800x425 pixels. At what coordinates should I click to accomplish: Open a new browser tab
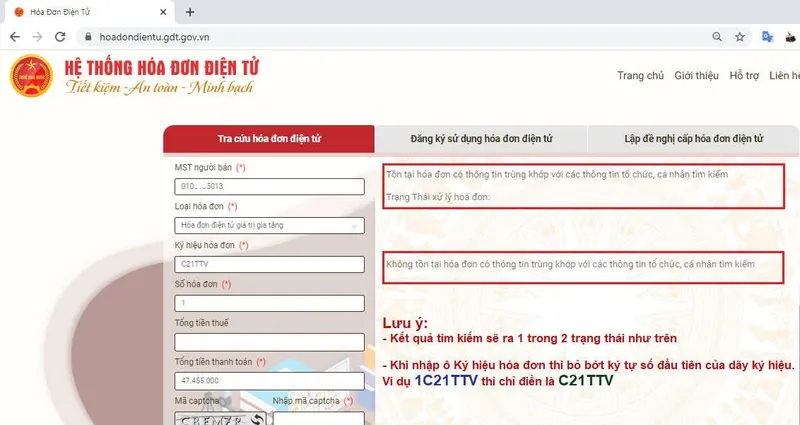pyautogui.click(x=190, y=12)
